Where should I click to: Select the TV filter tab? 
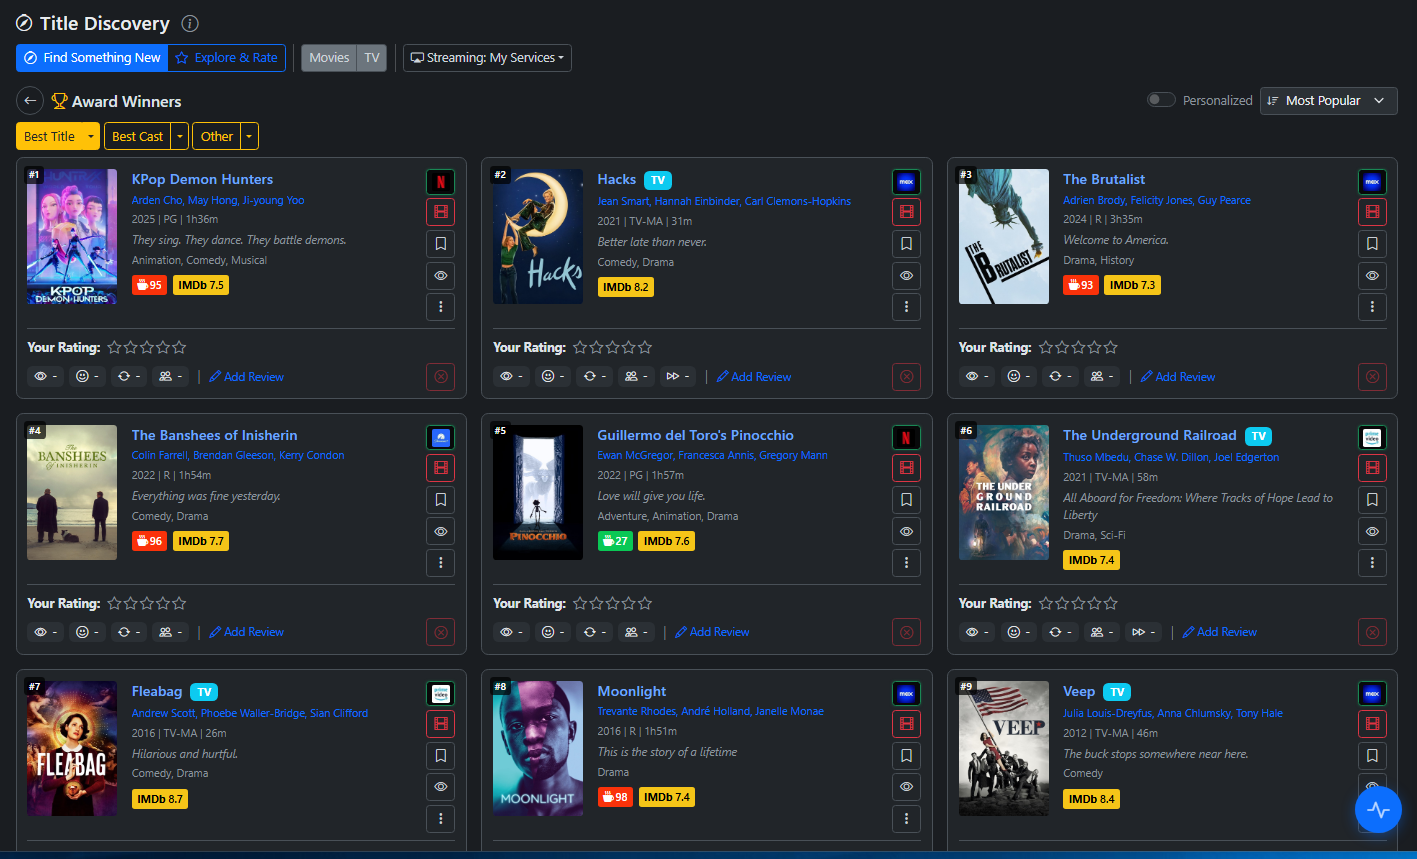click(372, 58)
